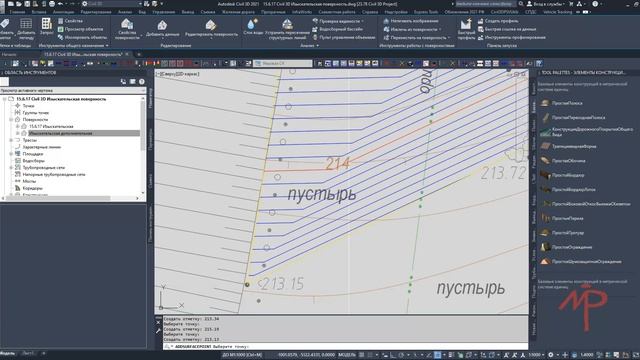Viewport: 640px width, 360px height.
Task: Expand the 15.6.17 Изыскательская surface node
Action: click(18, 127)
